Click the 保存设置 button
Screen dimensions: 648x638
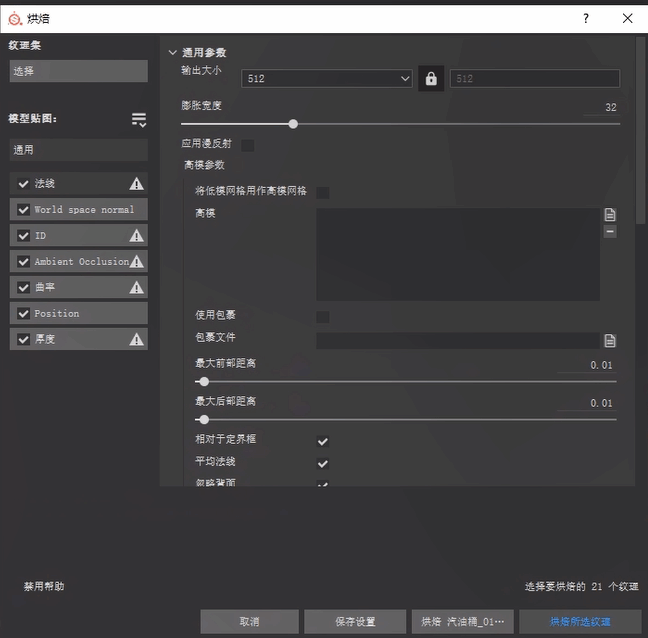click(355, 621)
